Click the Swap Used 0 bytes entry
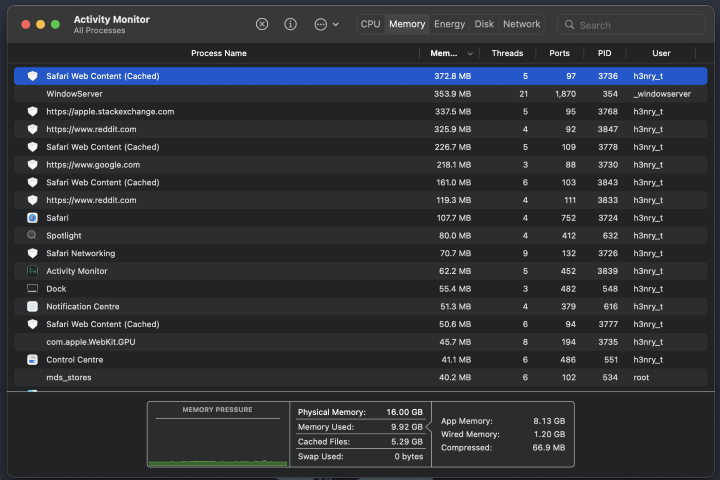Viewport: 720px width, 480px height. click(x=360, y=457)
